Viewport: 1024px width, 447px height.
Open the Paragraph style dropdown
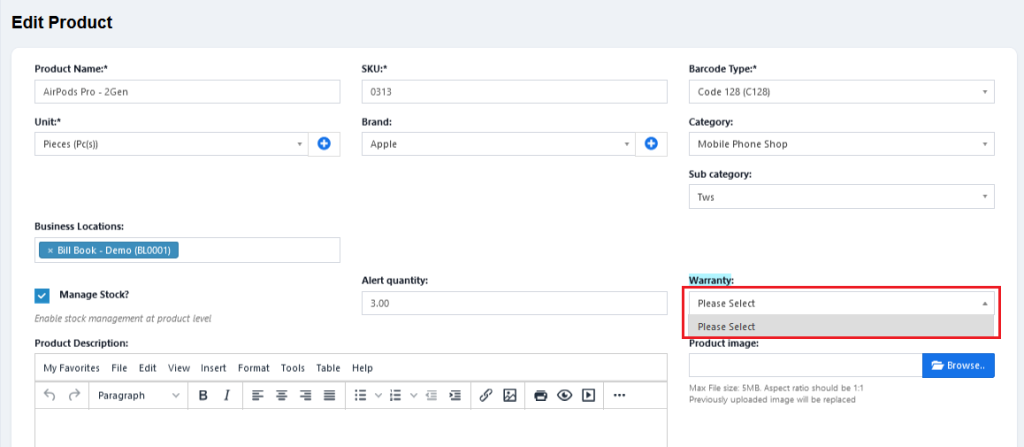(x=139, y=395)
